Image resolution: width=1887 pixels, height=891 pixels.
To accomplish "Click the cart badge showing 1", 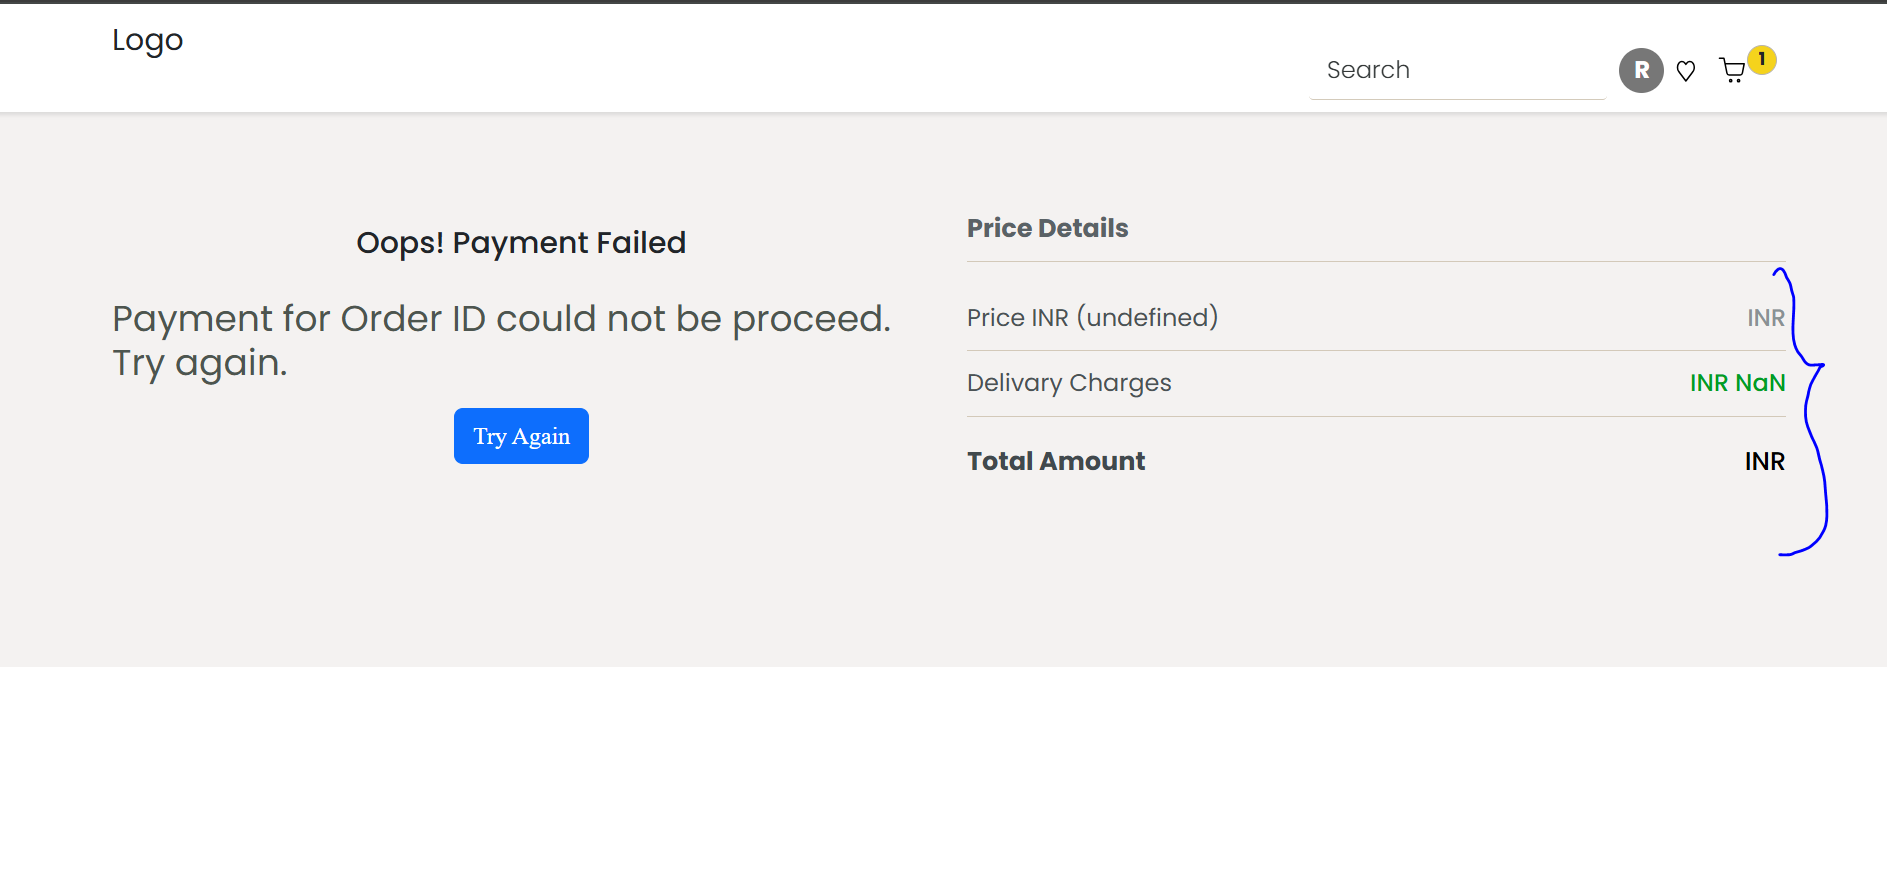I will (x=1762, y=60).
